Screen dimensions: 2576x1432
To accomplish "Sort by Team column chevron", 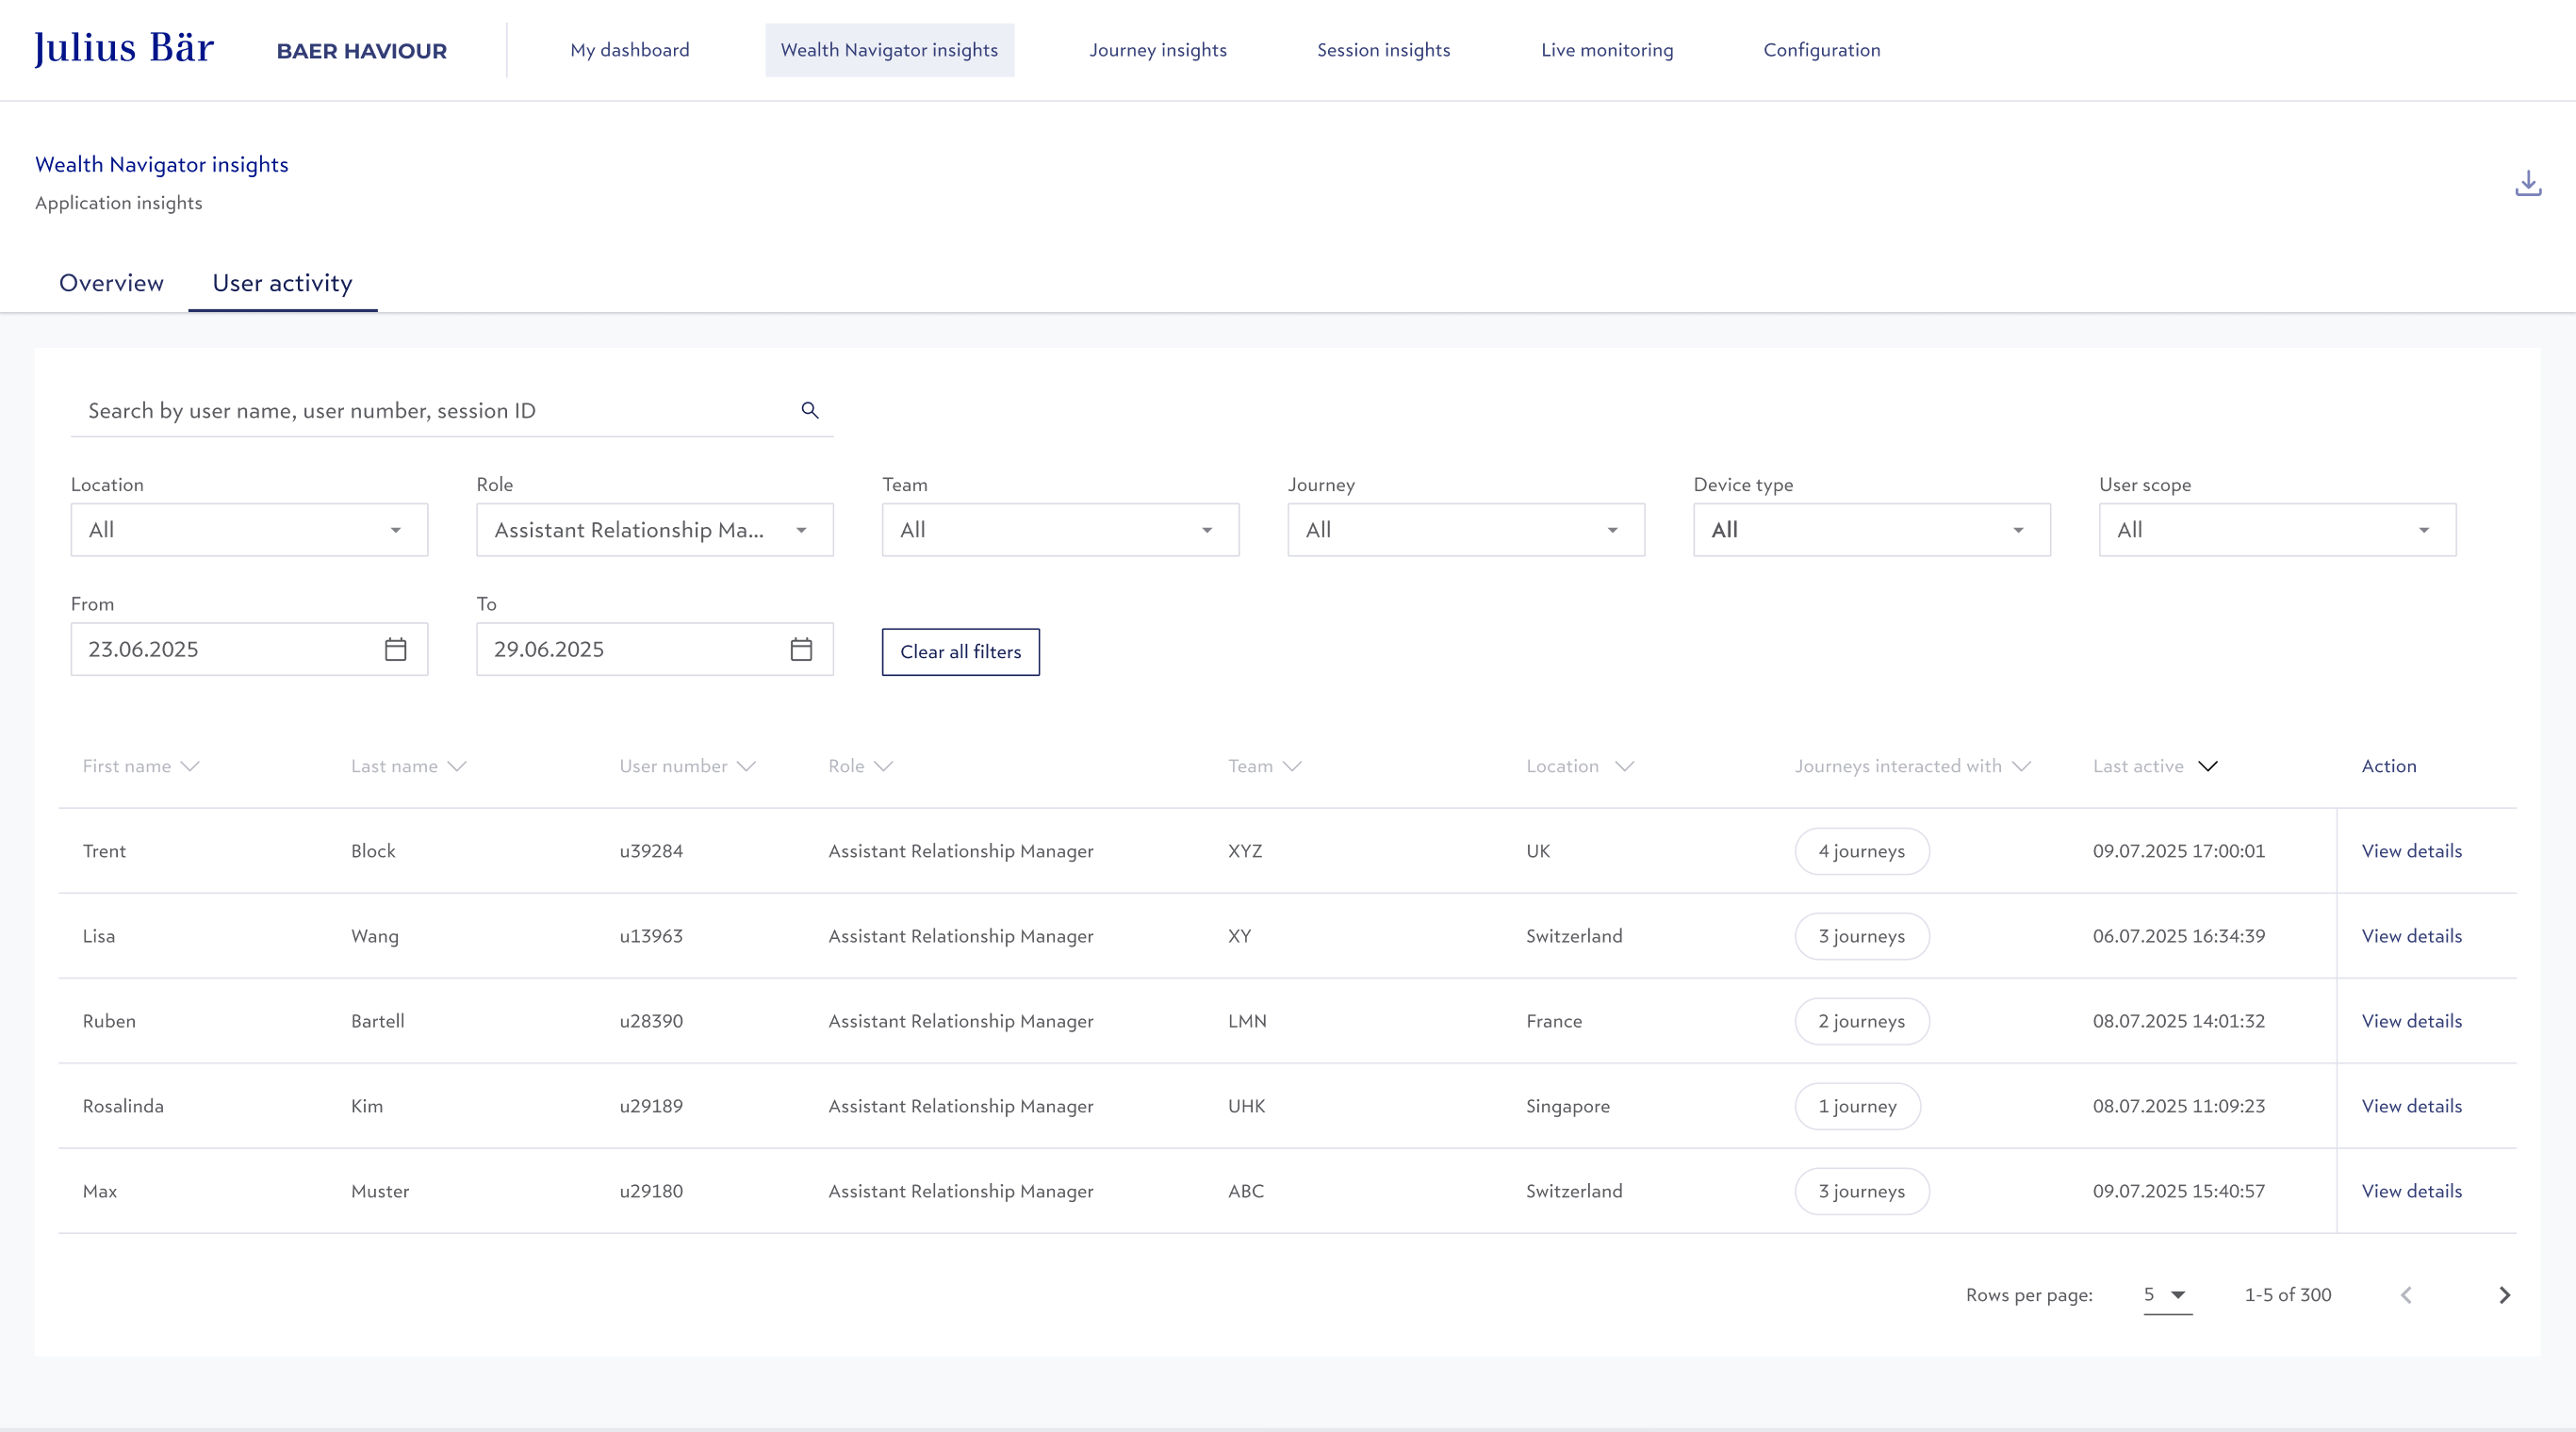I will [x=1292, y=766].
